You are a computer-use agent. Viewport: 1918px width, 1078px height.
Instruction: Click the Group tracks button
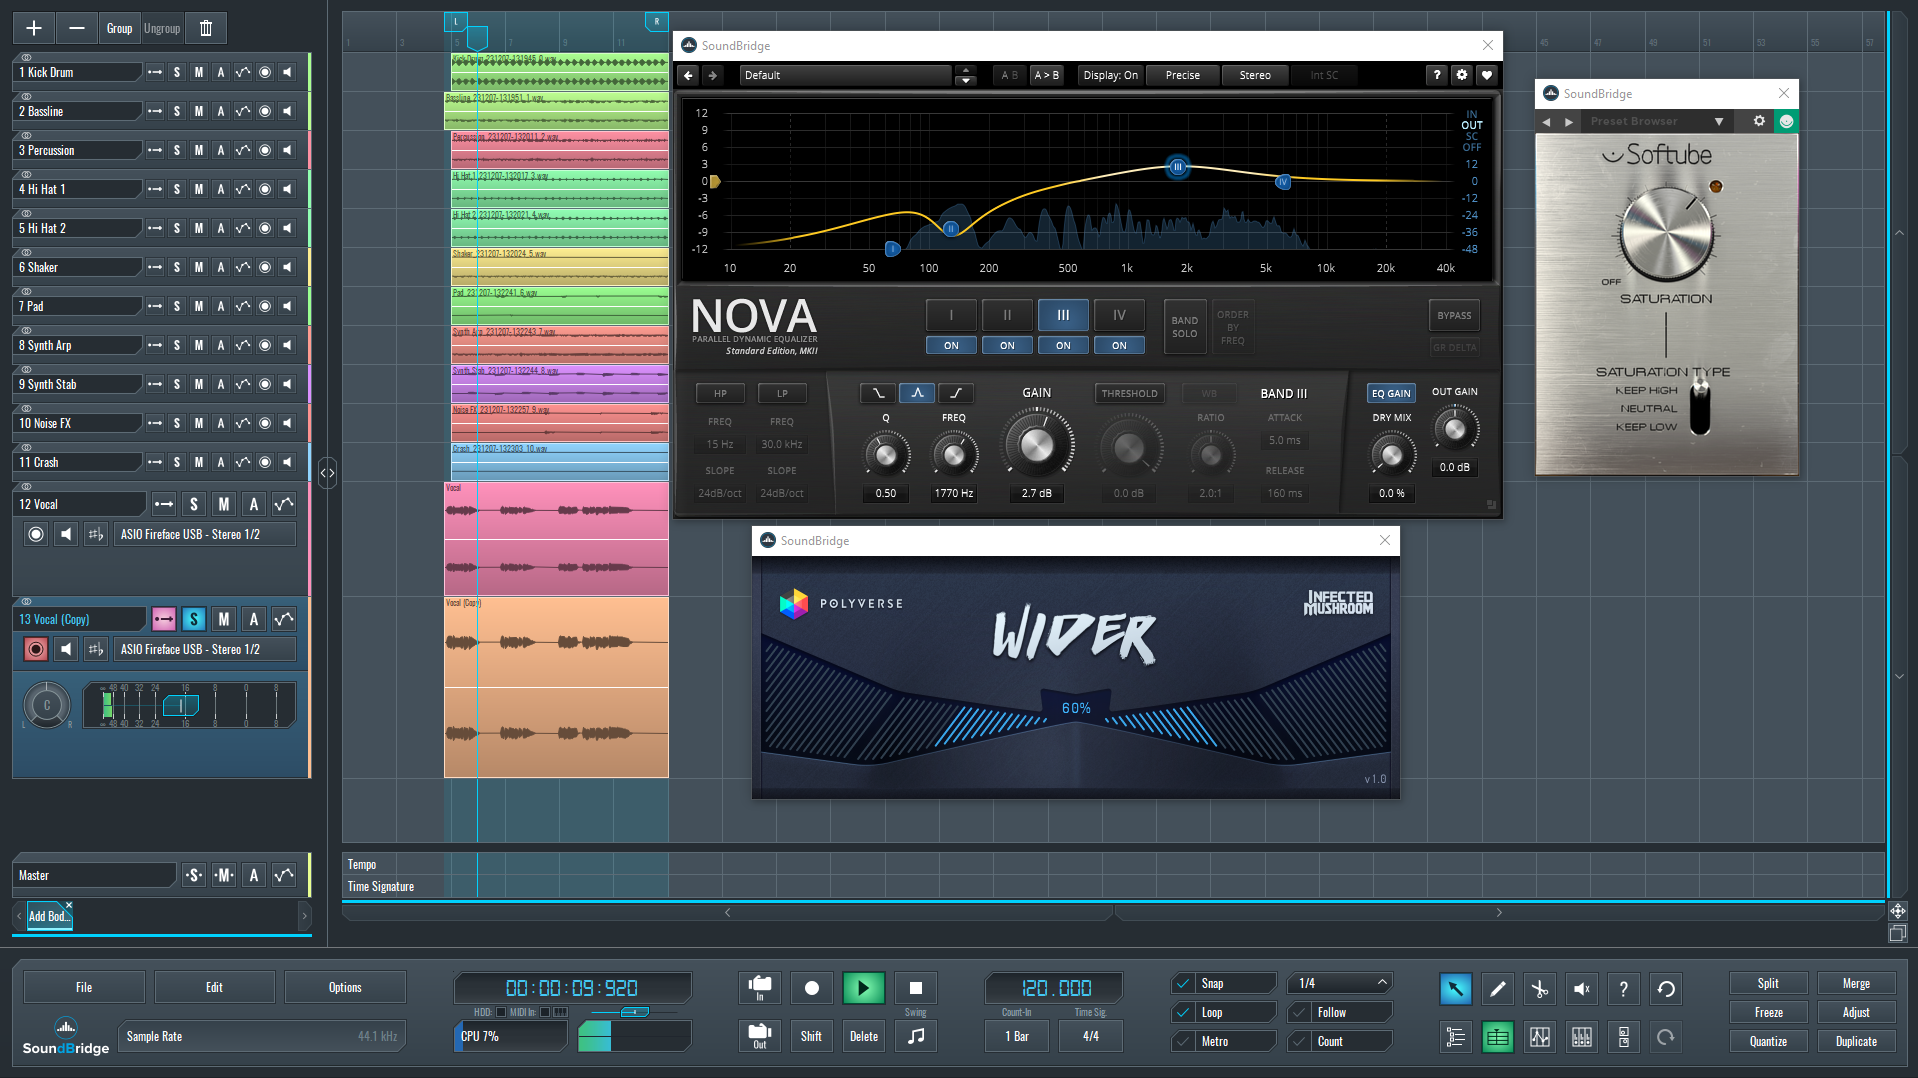click(119, 28)
